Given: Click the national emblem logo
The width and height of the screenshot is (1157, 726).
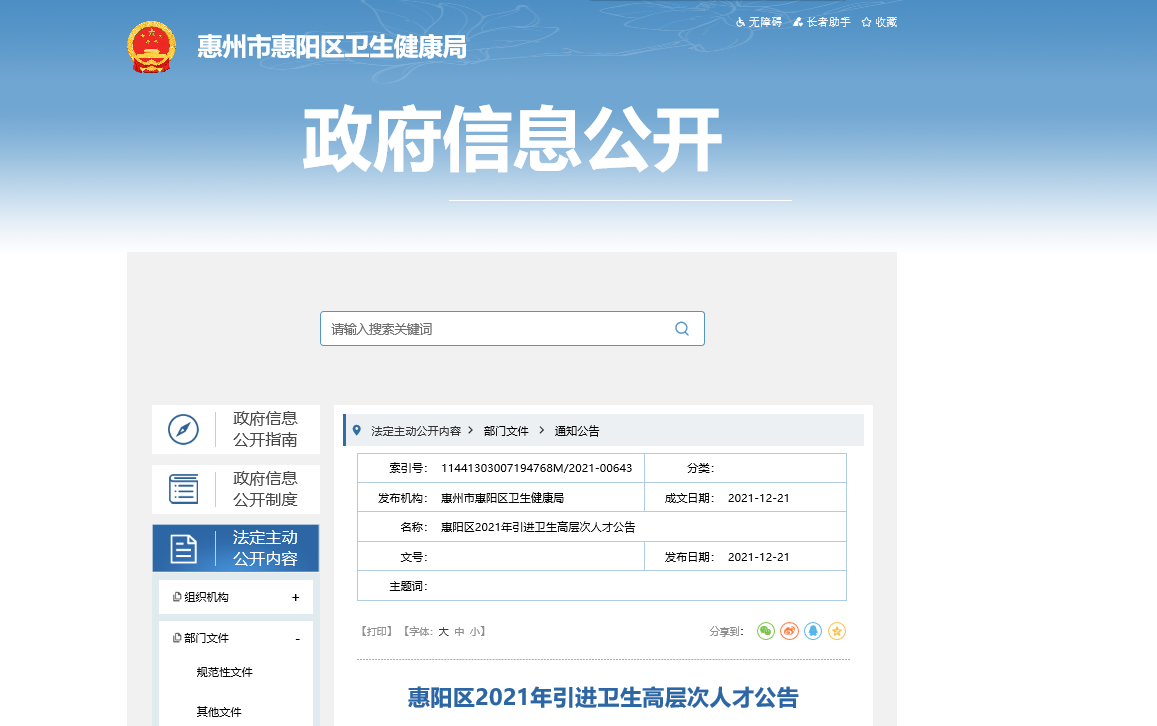Looking at the screenshot, I should (152, 46).
